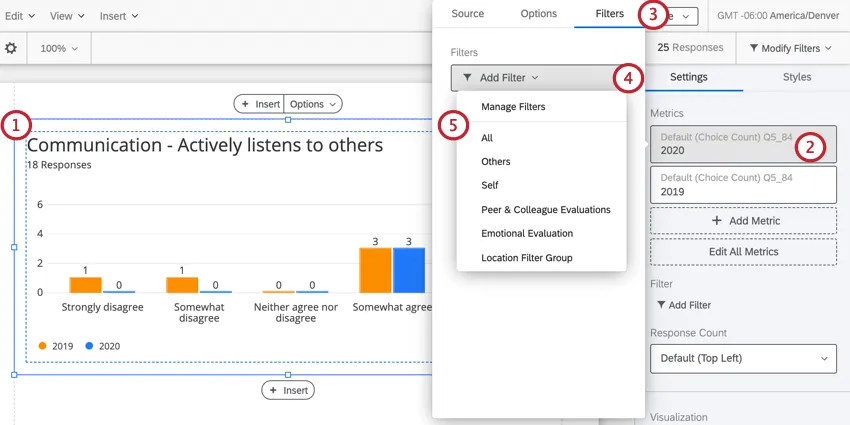Choose the Emotional Evaluation filter

click(527, 233)
